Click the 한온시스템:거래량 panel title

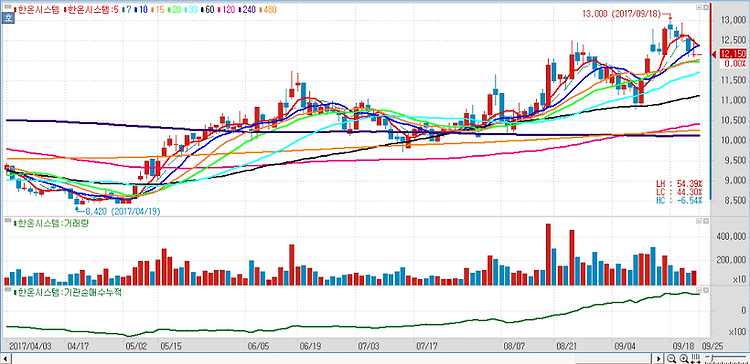(x=52, y=223)
